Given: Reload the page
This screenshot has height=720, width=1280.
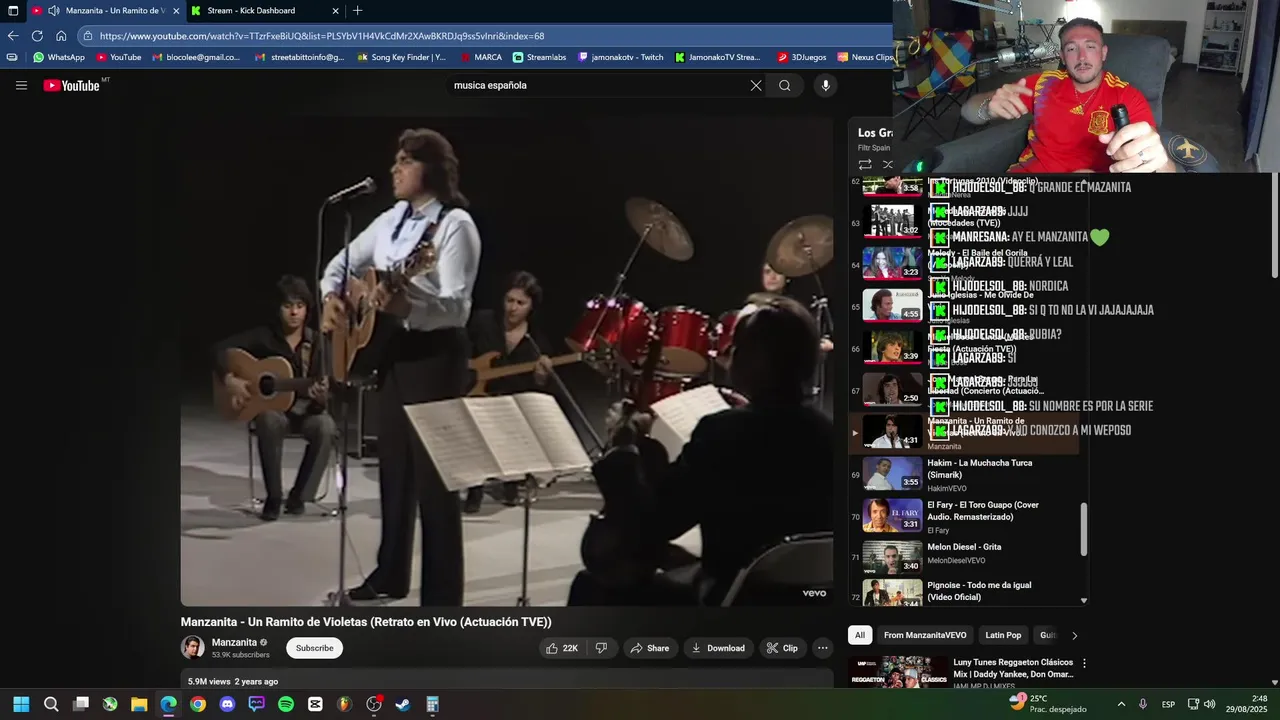Looking at the screenshot, I should 37,36.
